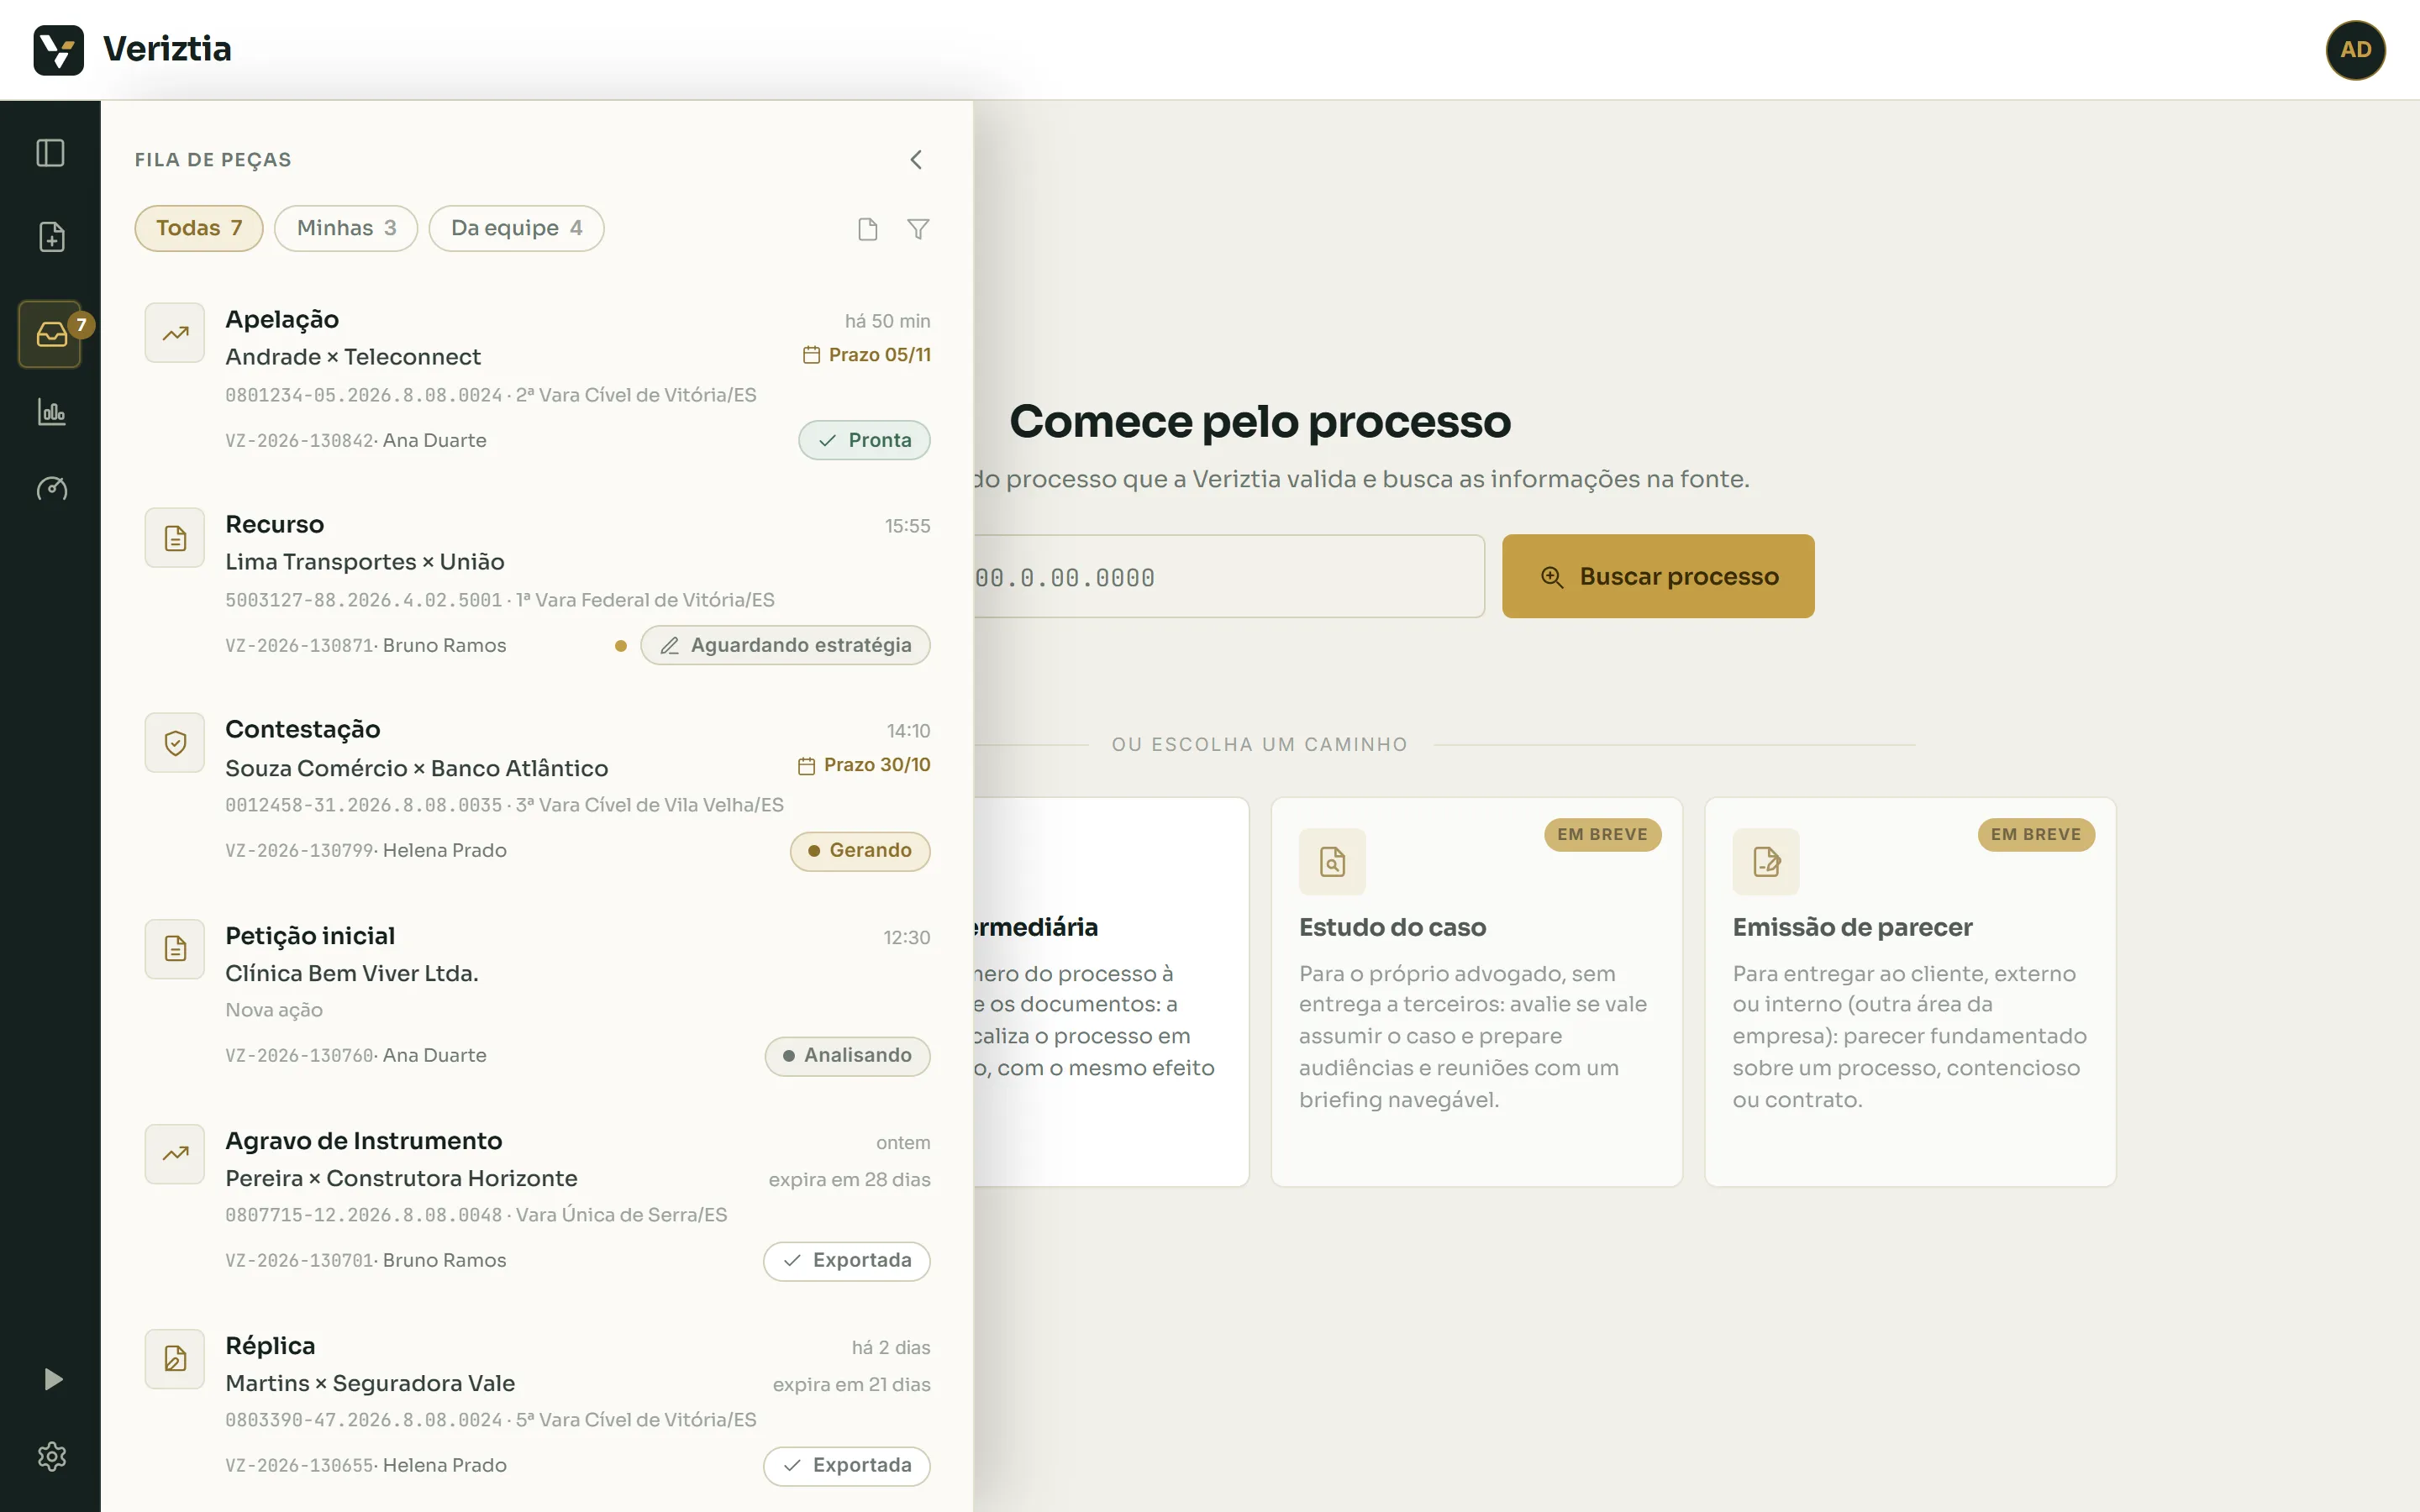The width and height of the screenshot is (2420, 1512).
Task: Open the new document icon in sidebar
Action: (x=51, y=237)
